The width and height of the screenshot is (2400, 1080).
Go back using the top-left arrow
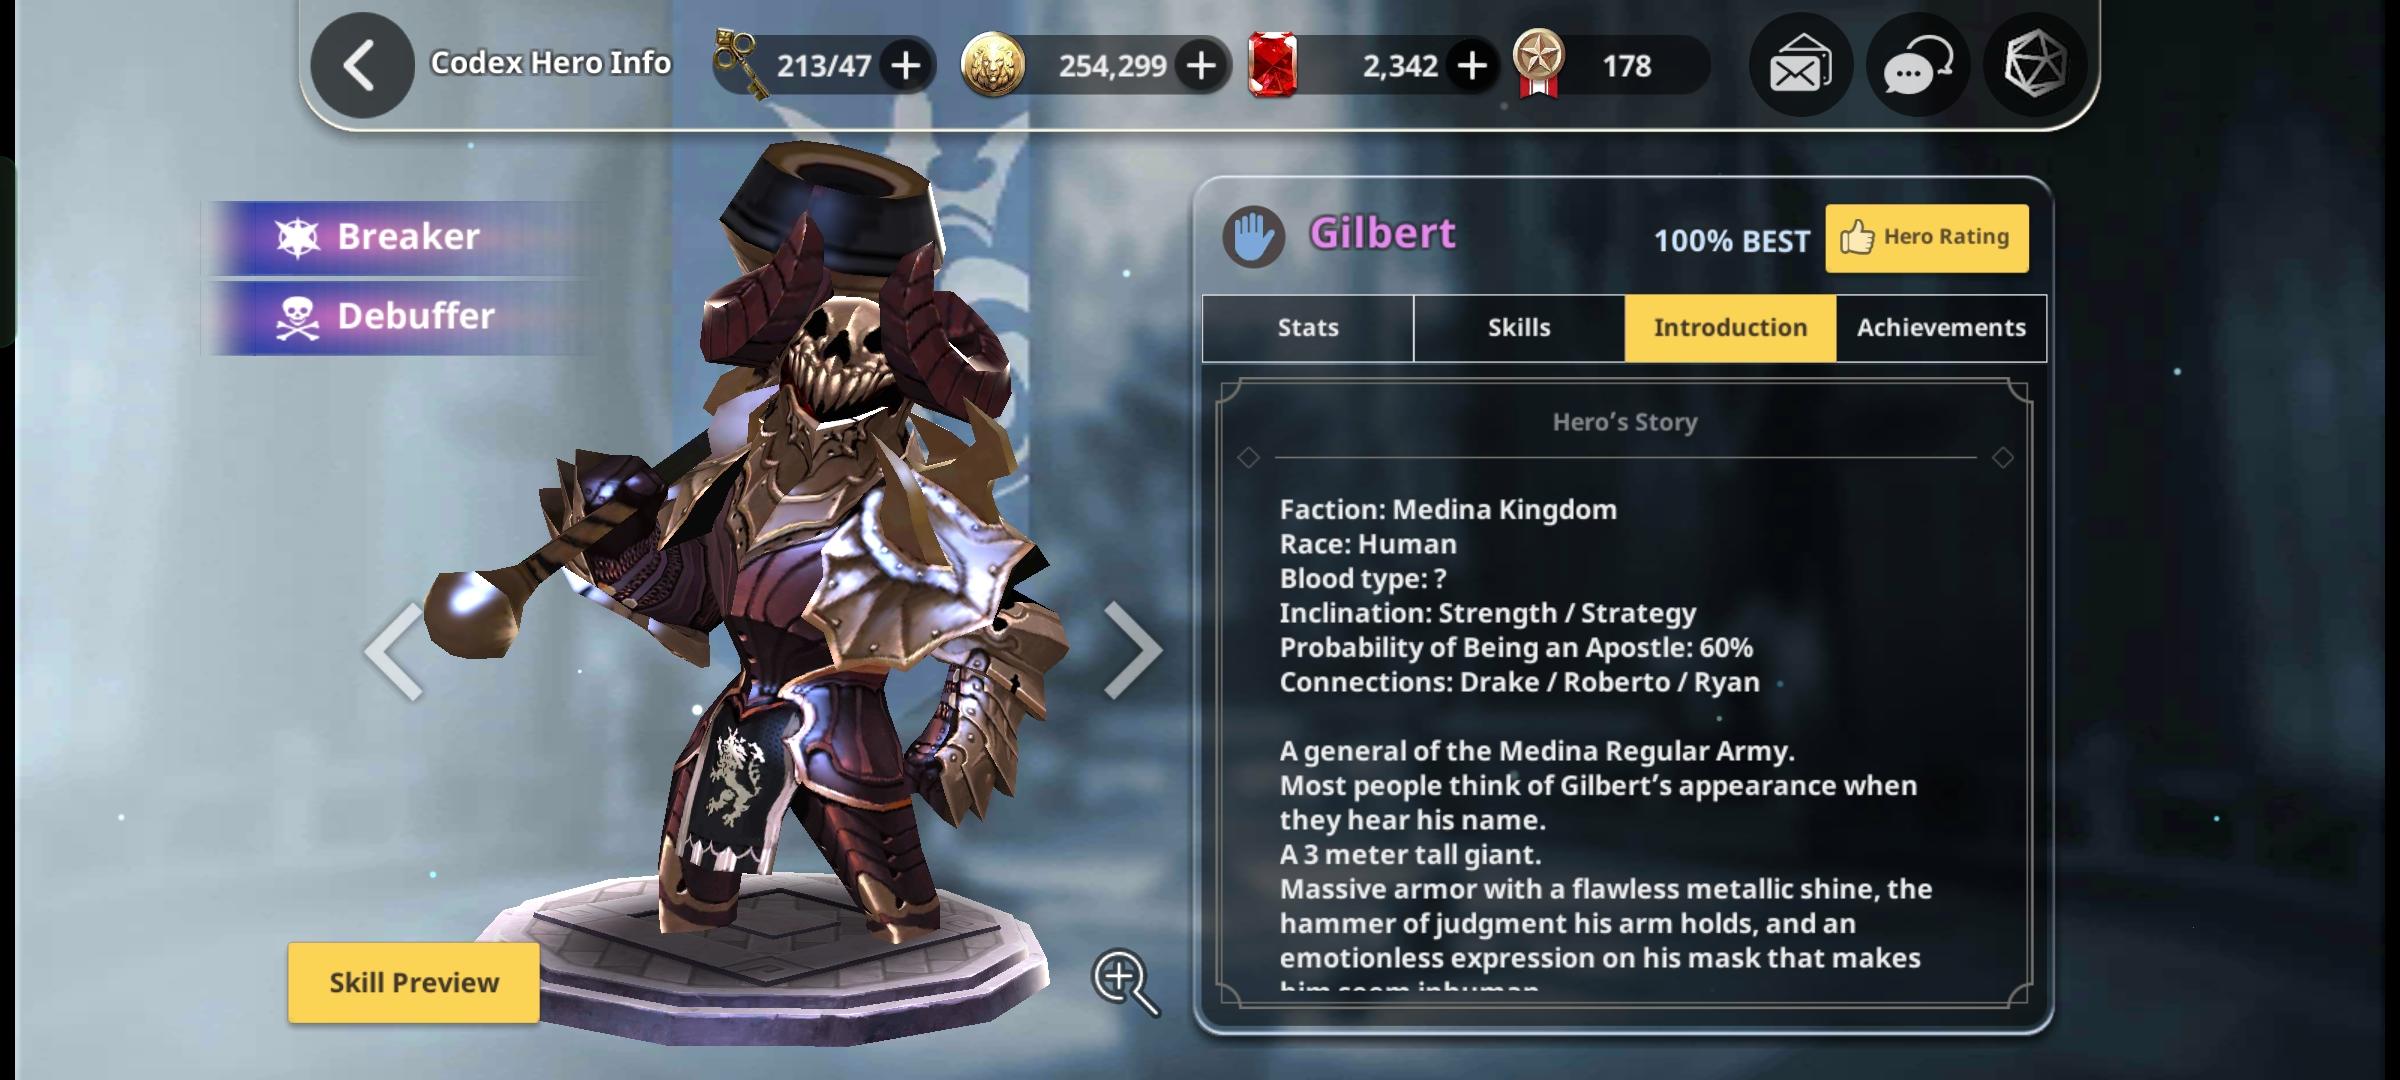click(362, 66)
